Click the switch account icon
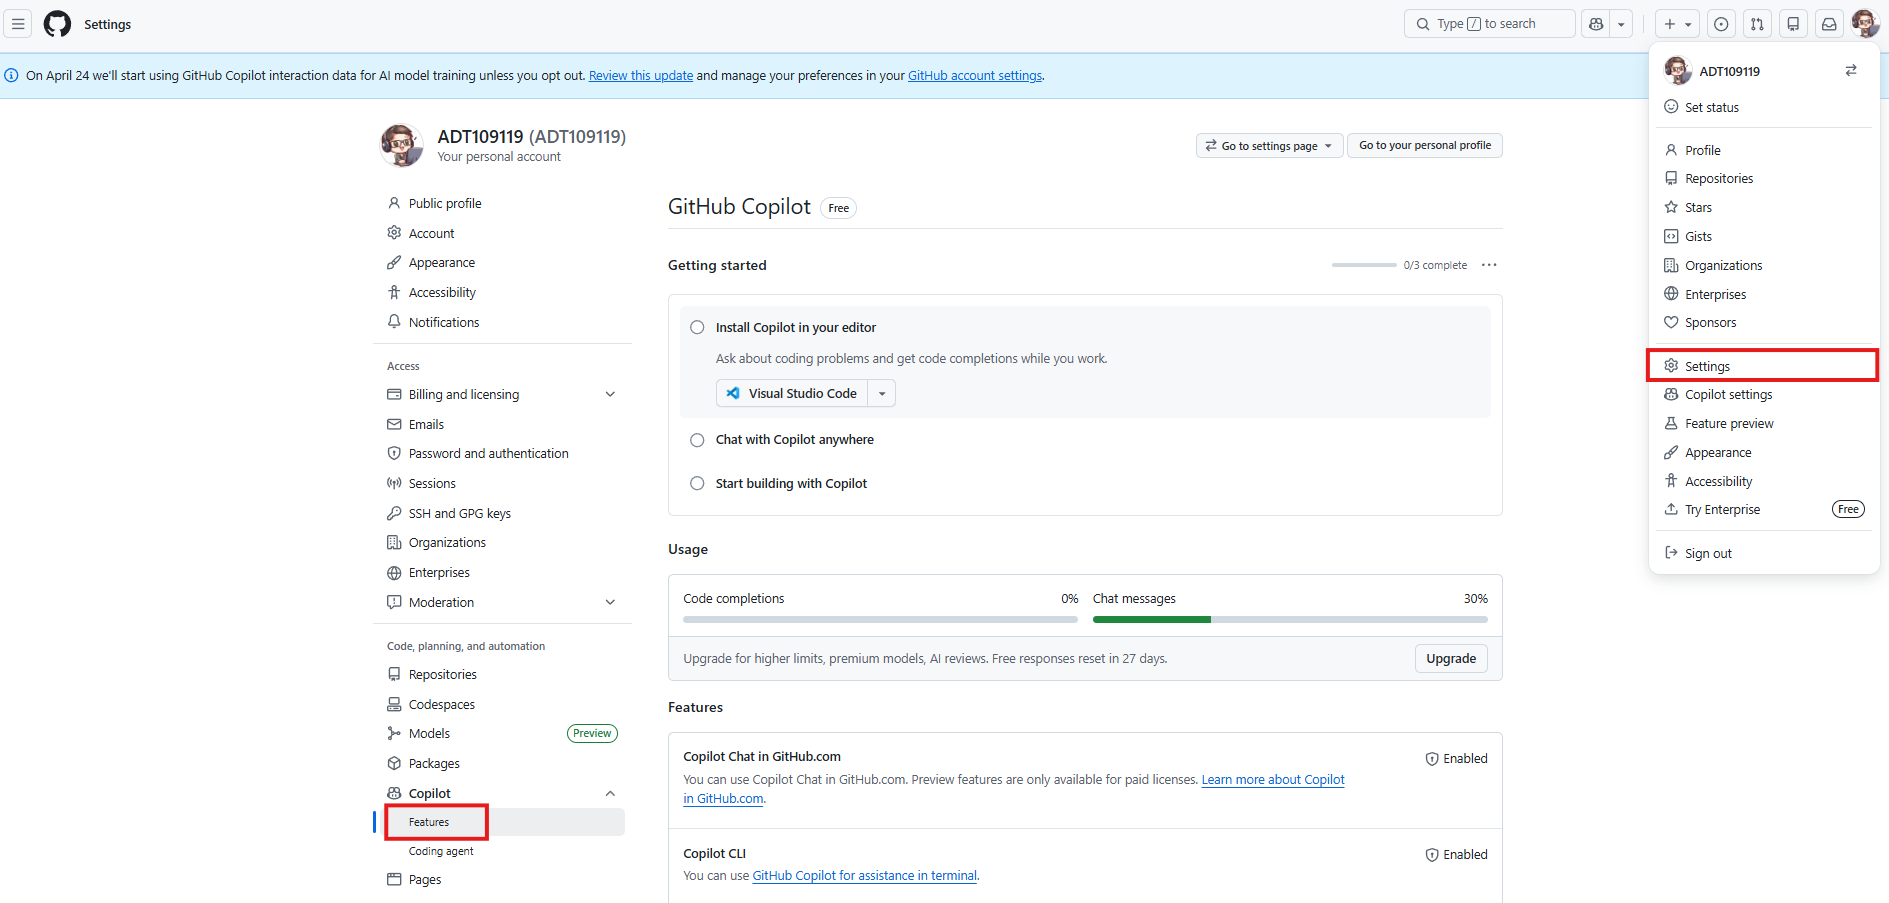Screen dimensions: 1889x903 click(1851, 71)
